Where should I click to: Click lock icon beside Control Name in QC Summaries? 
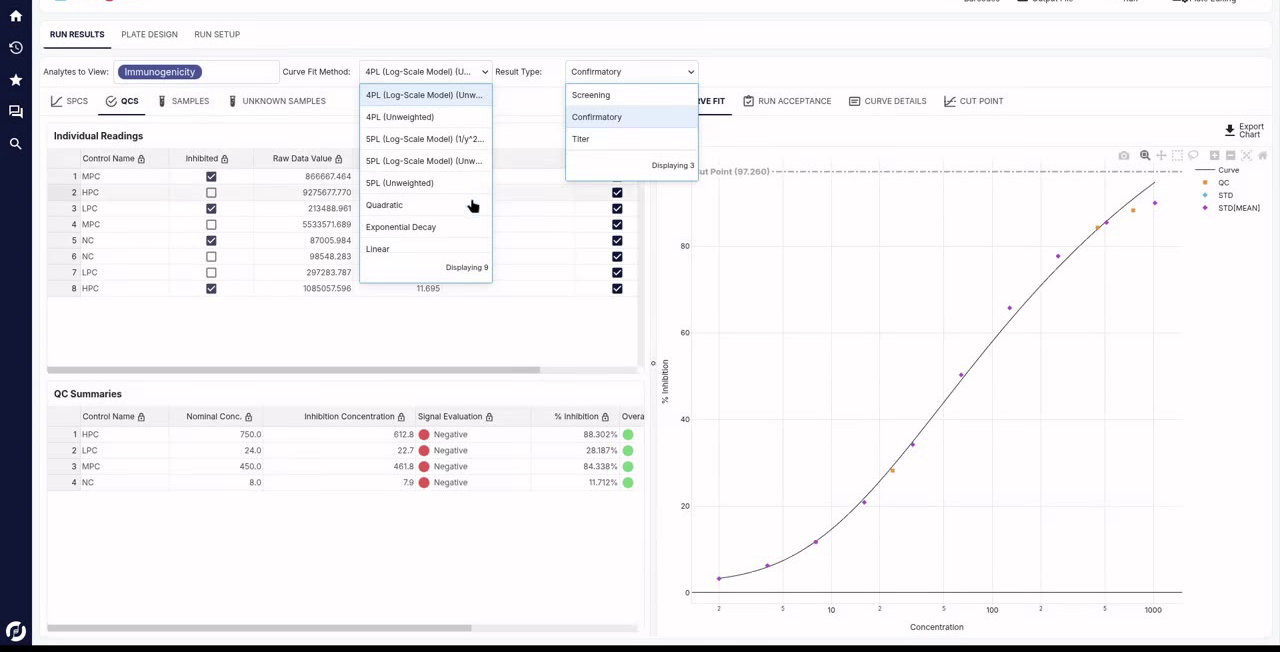pos(141,417)
